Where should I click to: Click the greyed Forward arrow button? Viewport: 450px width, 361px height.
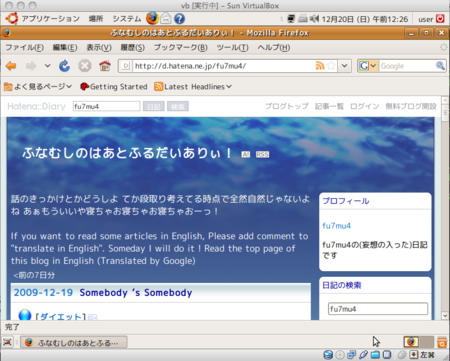pyautogui.click(x=31, y=66)
